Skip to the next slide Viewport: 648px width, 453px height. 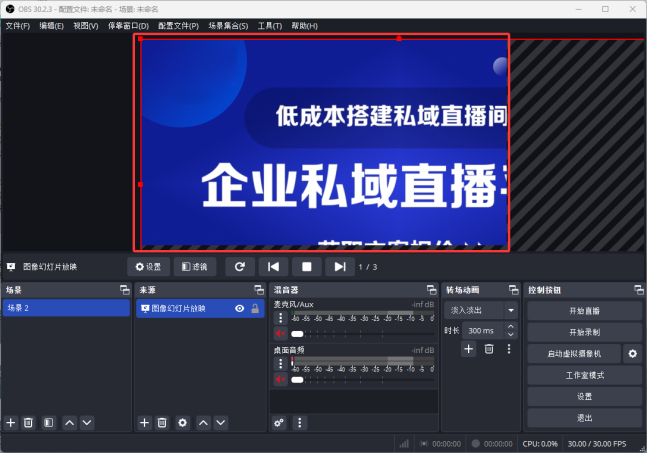tap(341, 267)
